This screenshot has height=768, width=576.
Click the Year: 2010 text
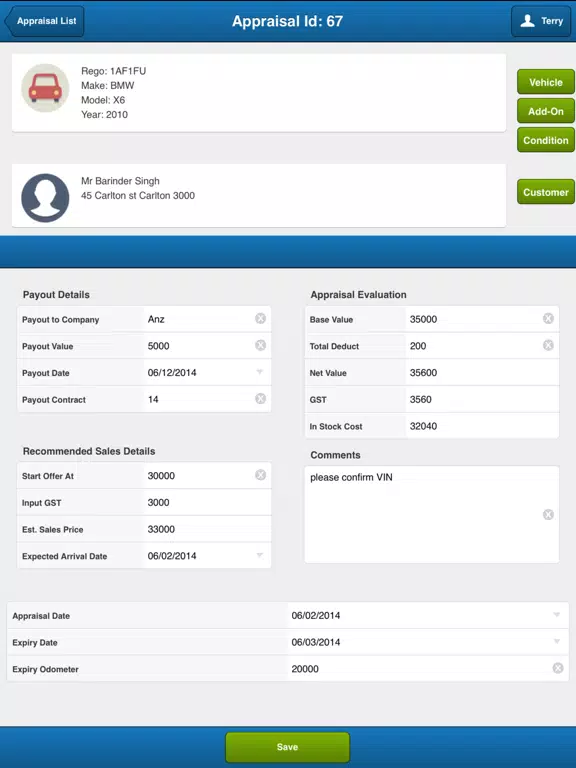click(104, 115)
